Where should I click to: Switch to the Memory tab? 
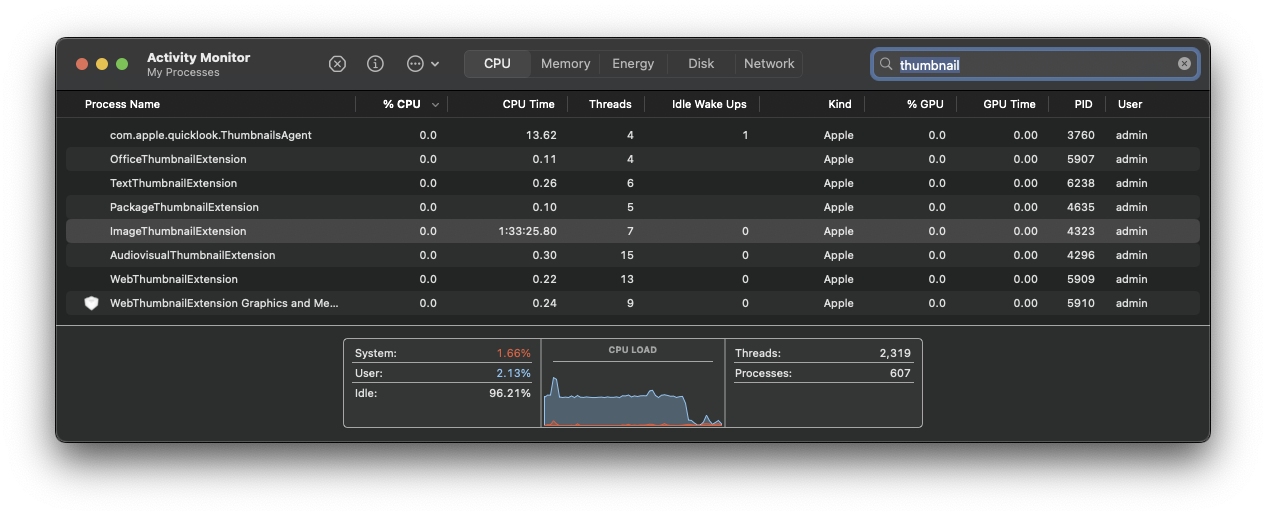[x=565, y=64]
